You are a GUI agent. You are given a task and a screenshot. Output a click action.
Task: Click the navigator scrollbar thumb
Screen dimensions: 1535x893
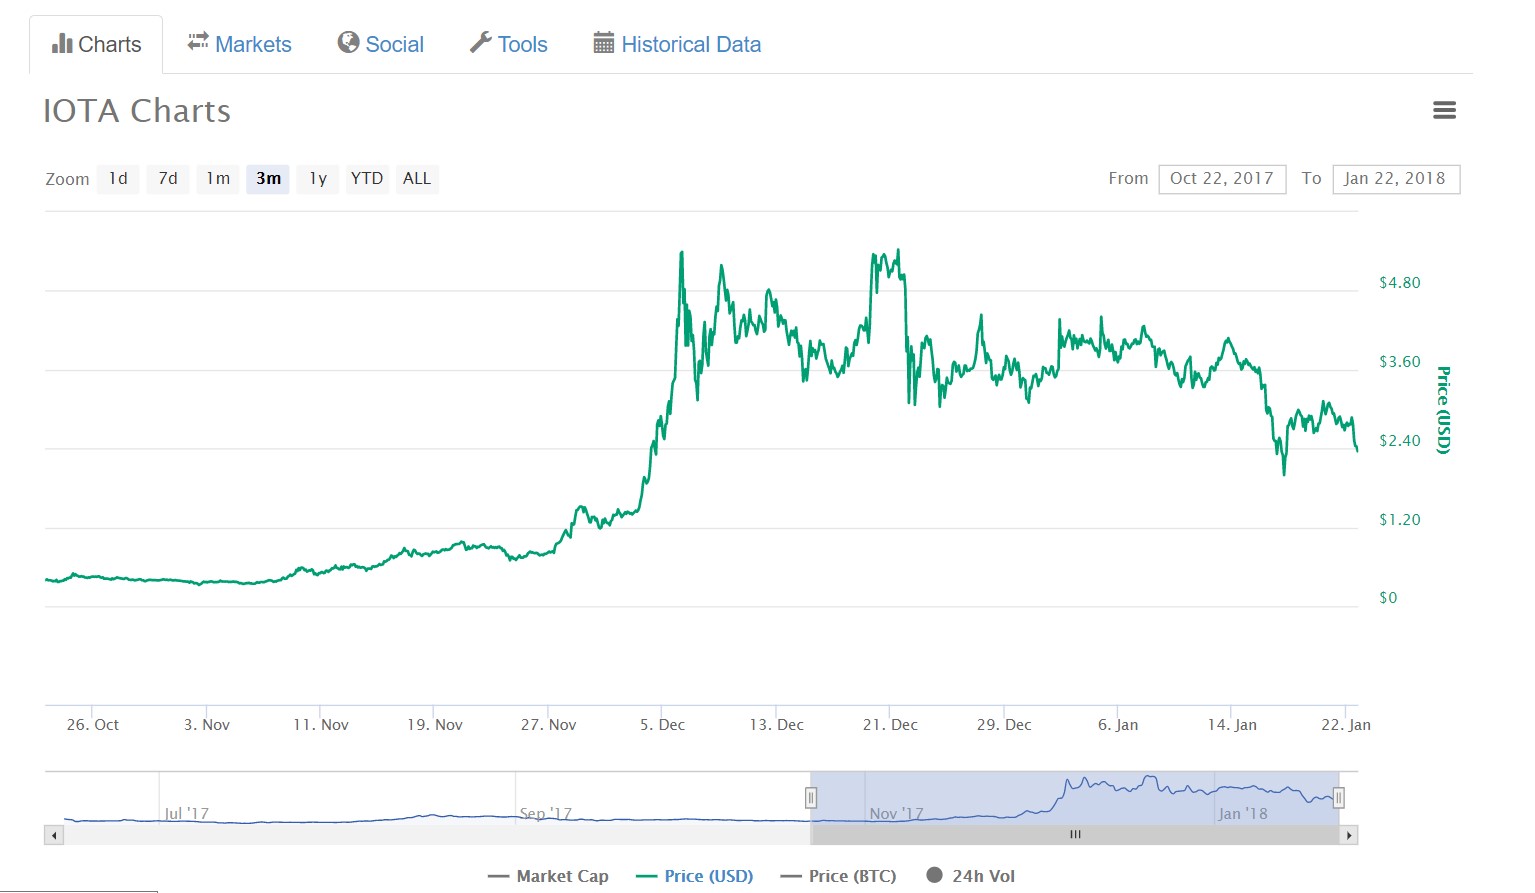click(x=1075, y=835)
